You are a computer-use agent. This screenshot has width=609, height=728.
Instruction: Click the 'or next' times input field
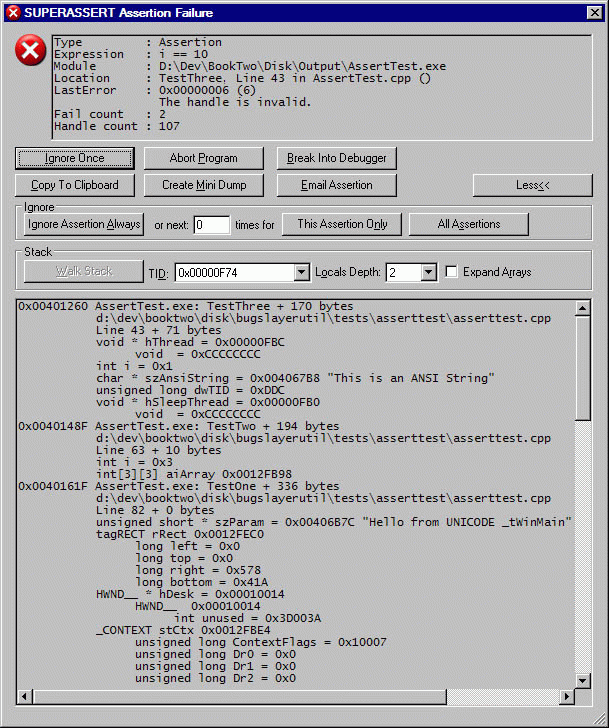point(211,225)
